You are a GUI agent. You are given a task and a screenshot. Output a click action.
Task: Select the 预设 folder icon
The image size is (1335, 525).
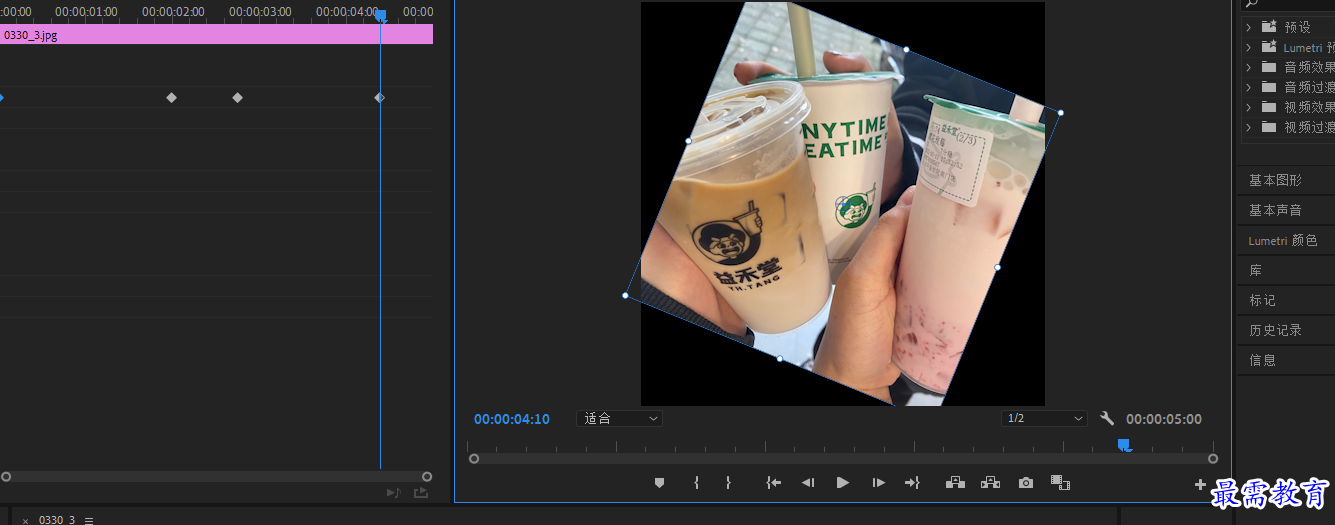1269,27
